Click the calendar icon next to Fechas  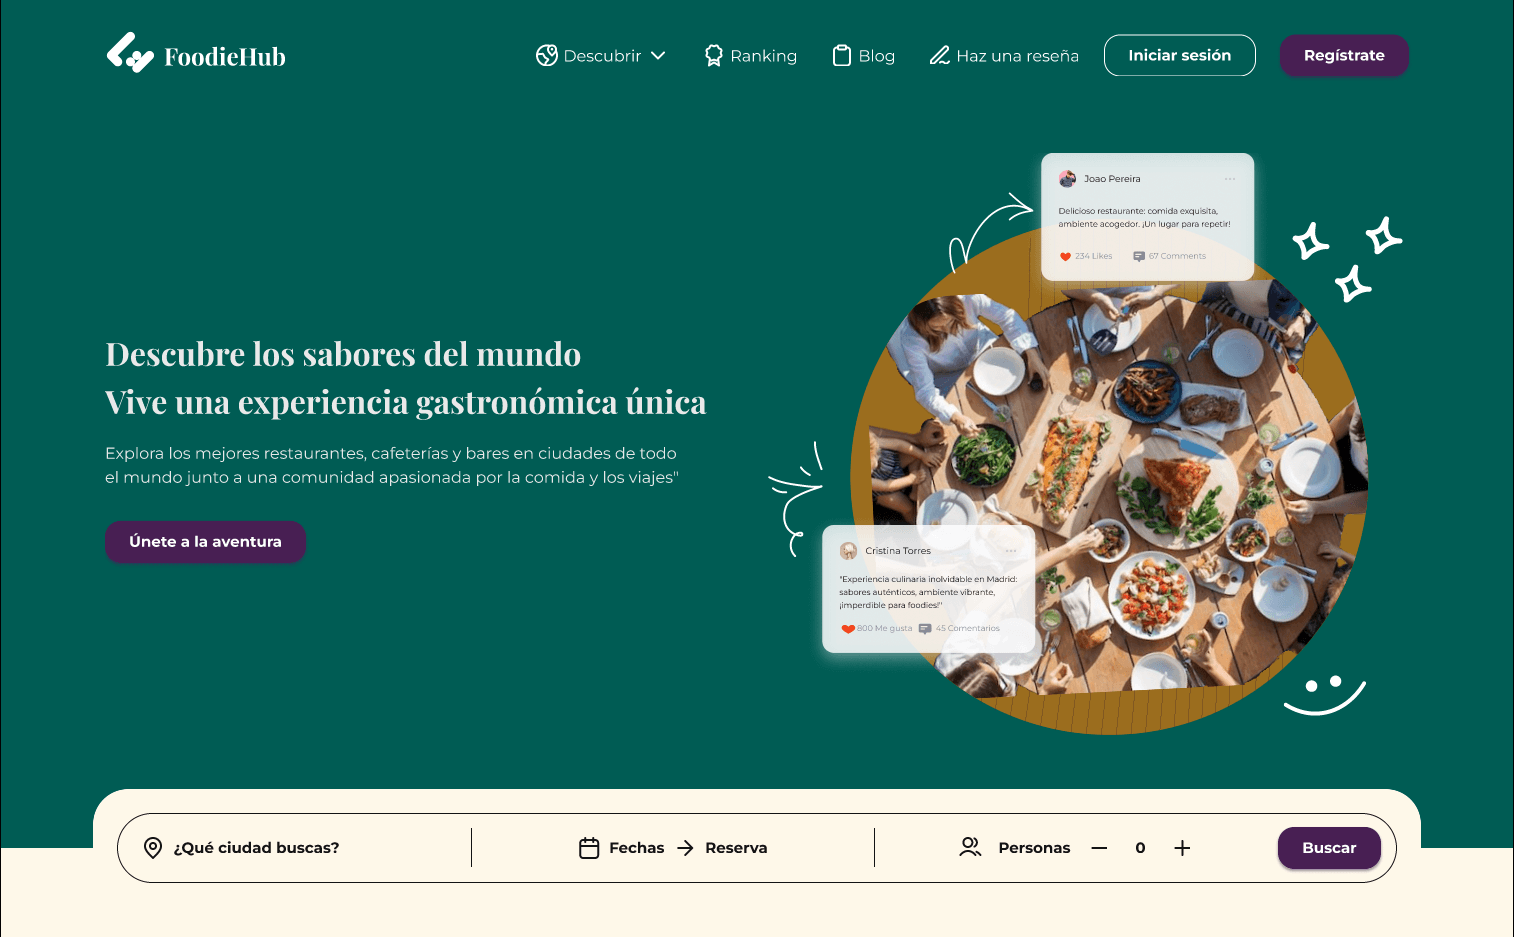589,848
